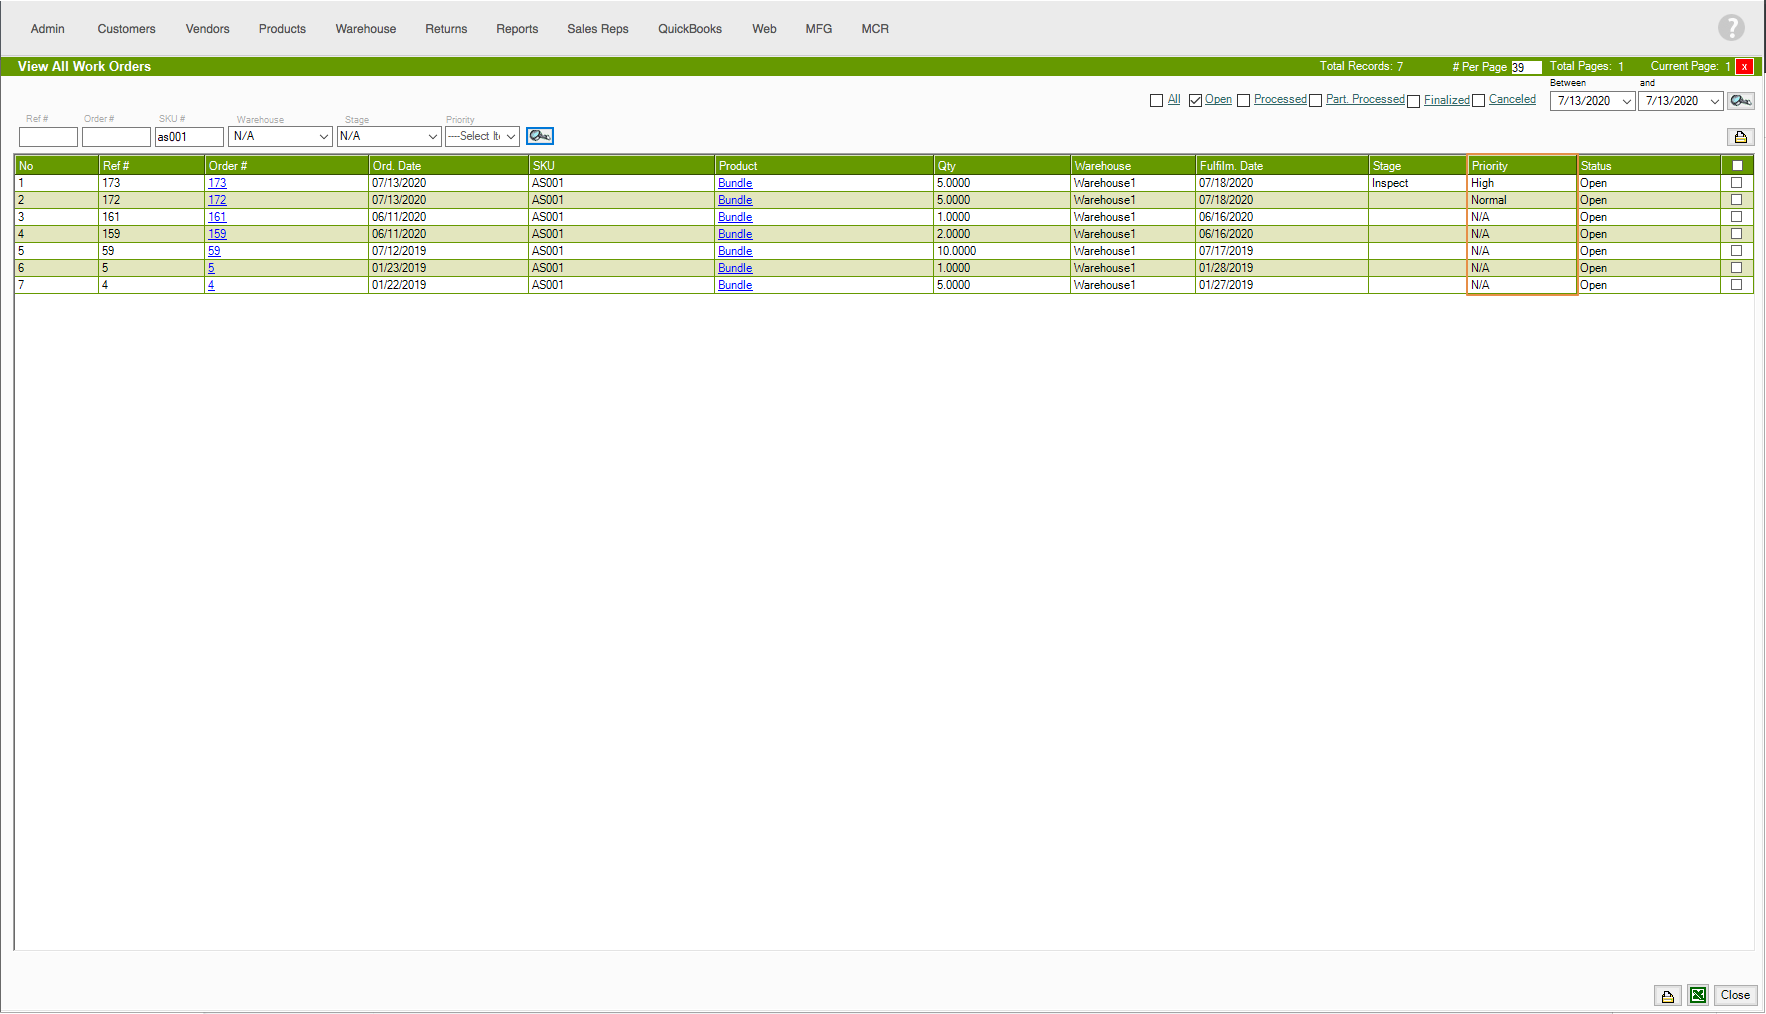
Task: Click the red X in the header bar
Action: (1744, 67)
